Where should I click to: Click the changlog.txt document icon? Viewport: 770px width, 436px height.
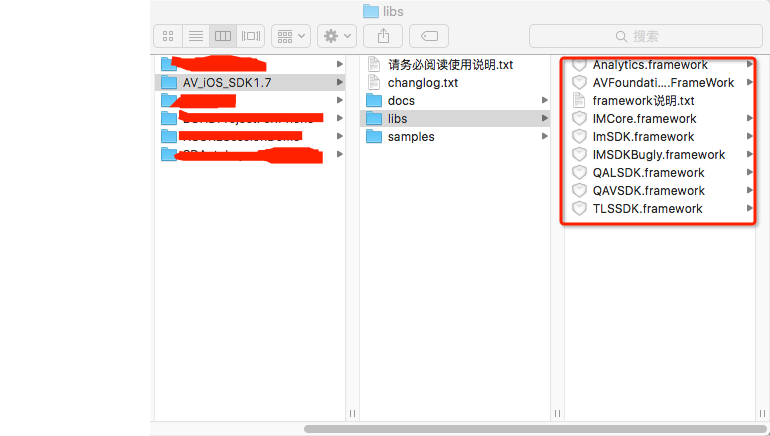[374, 82]
